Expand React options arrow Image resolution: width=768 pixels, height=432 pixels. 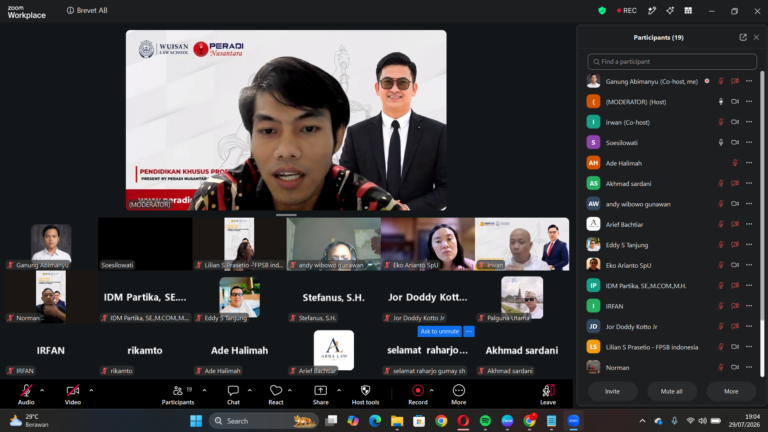point(289,390)
